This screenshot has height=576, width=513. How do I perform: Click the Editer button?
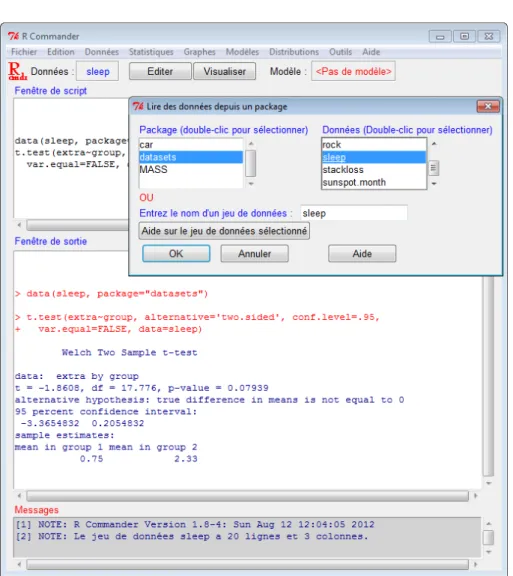pyautogui.click(x=160, y=71)
